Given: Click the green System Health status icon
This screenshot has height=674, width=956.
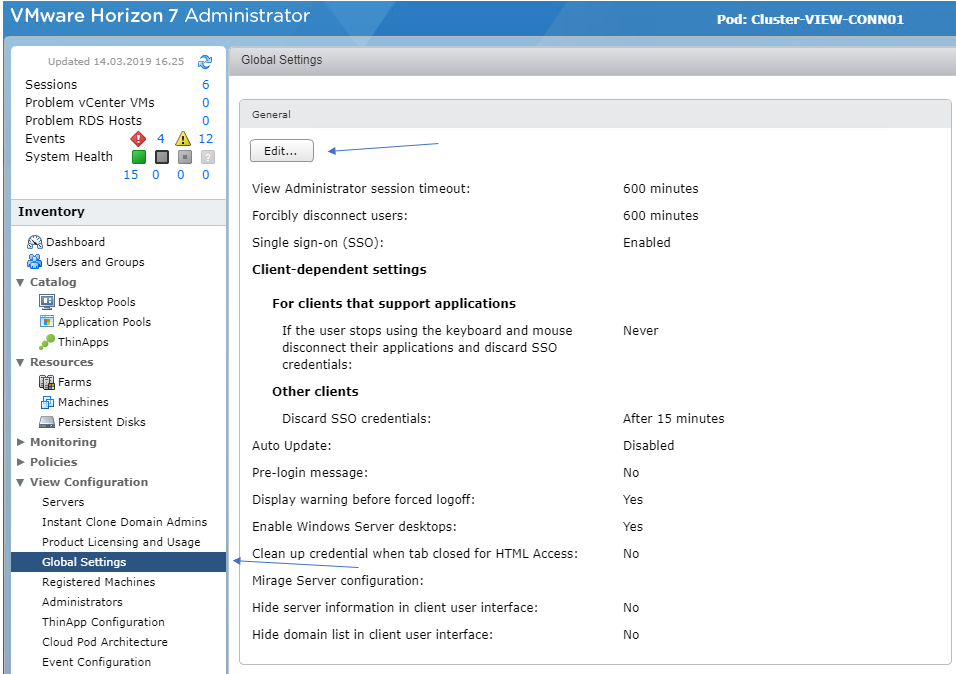Looking at the screenshot, I should pos(139,157).
